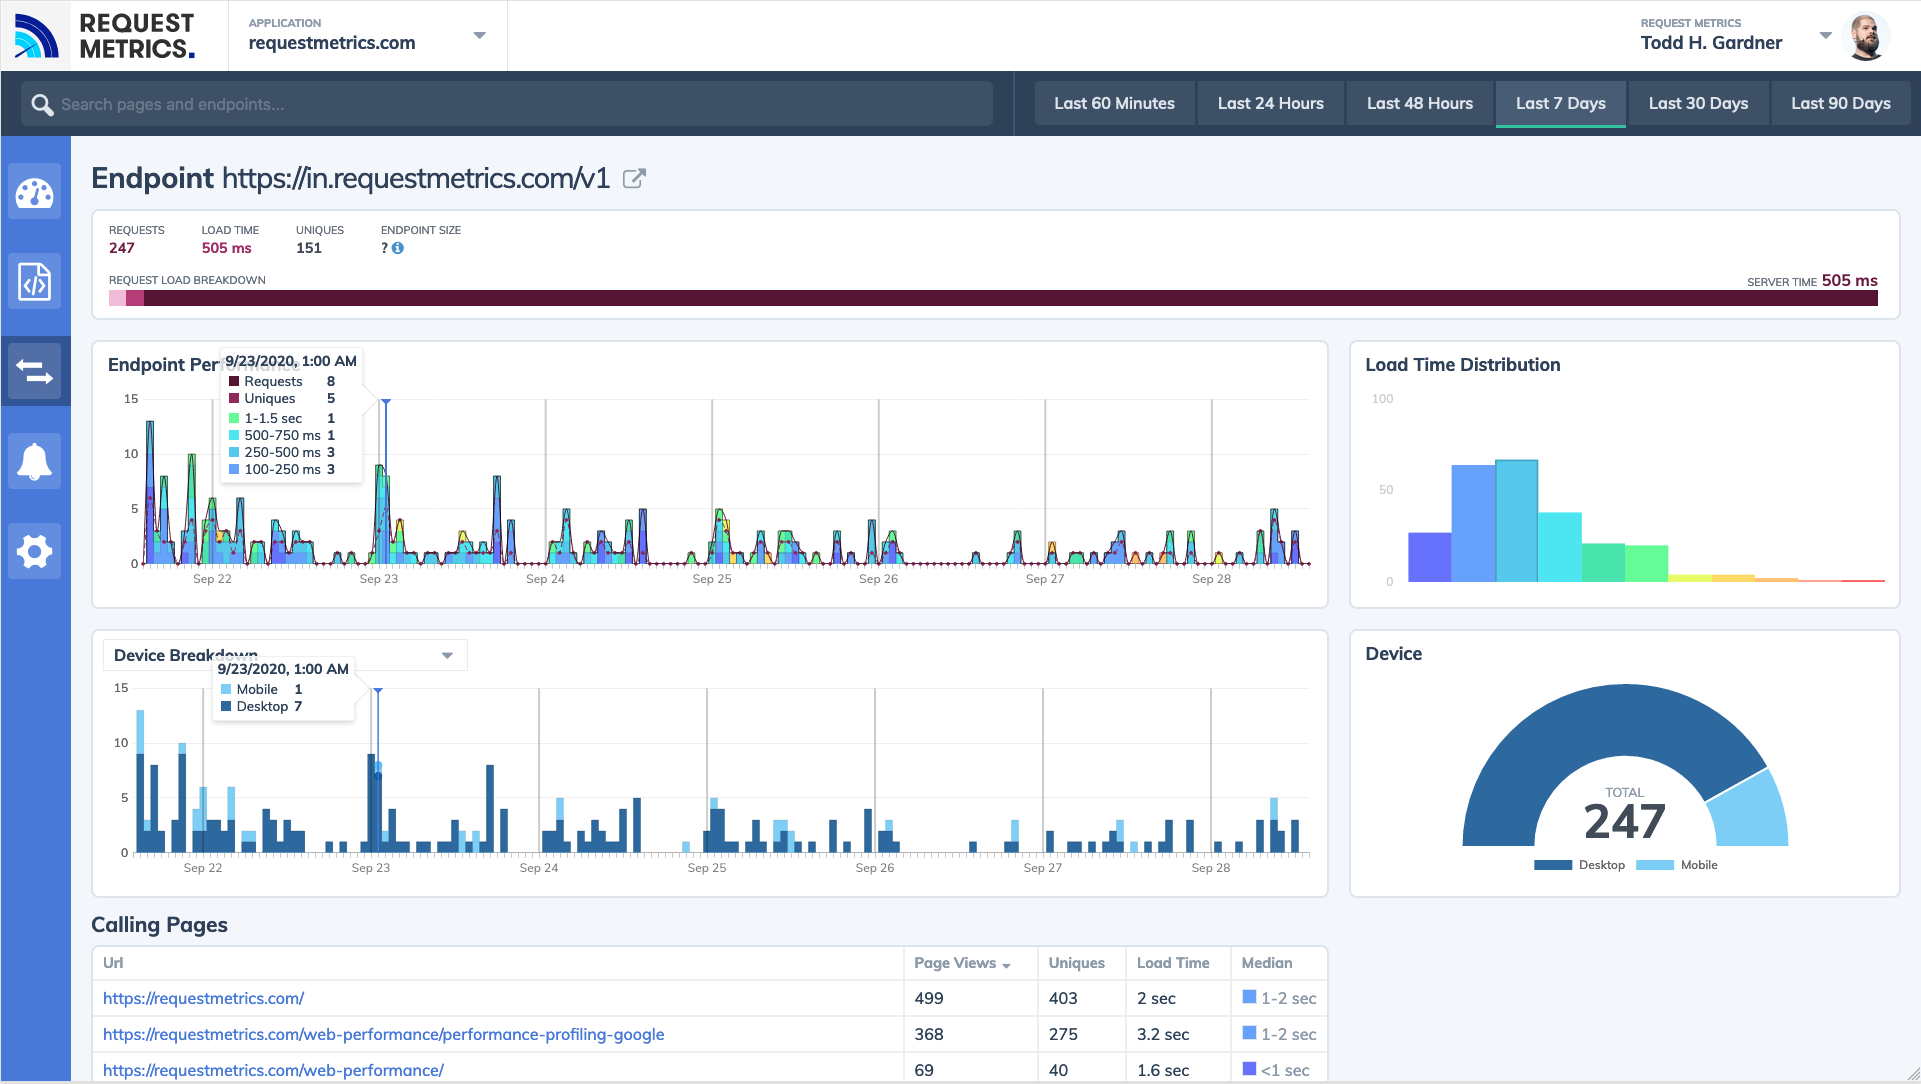This screenshot has height=1084, width=1921.
Task: Select the Last 90 Days time range
Action: 1841,103
